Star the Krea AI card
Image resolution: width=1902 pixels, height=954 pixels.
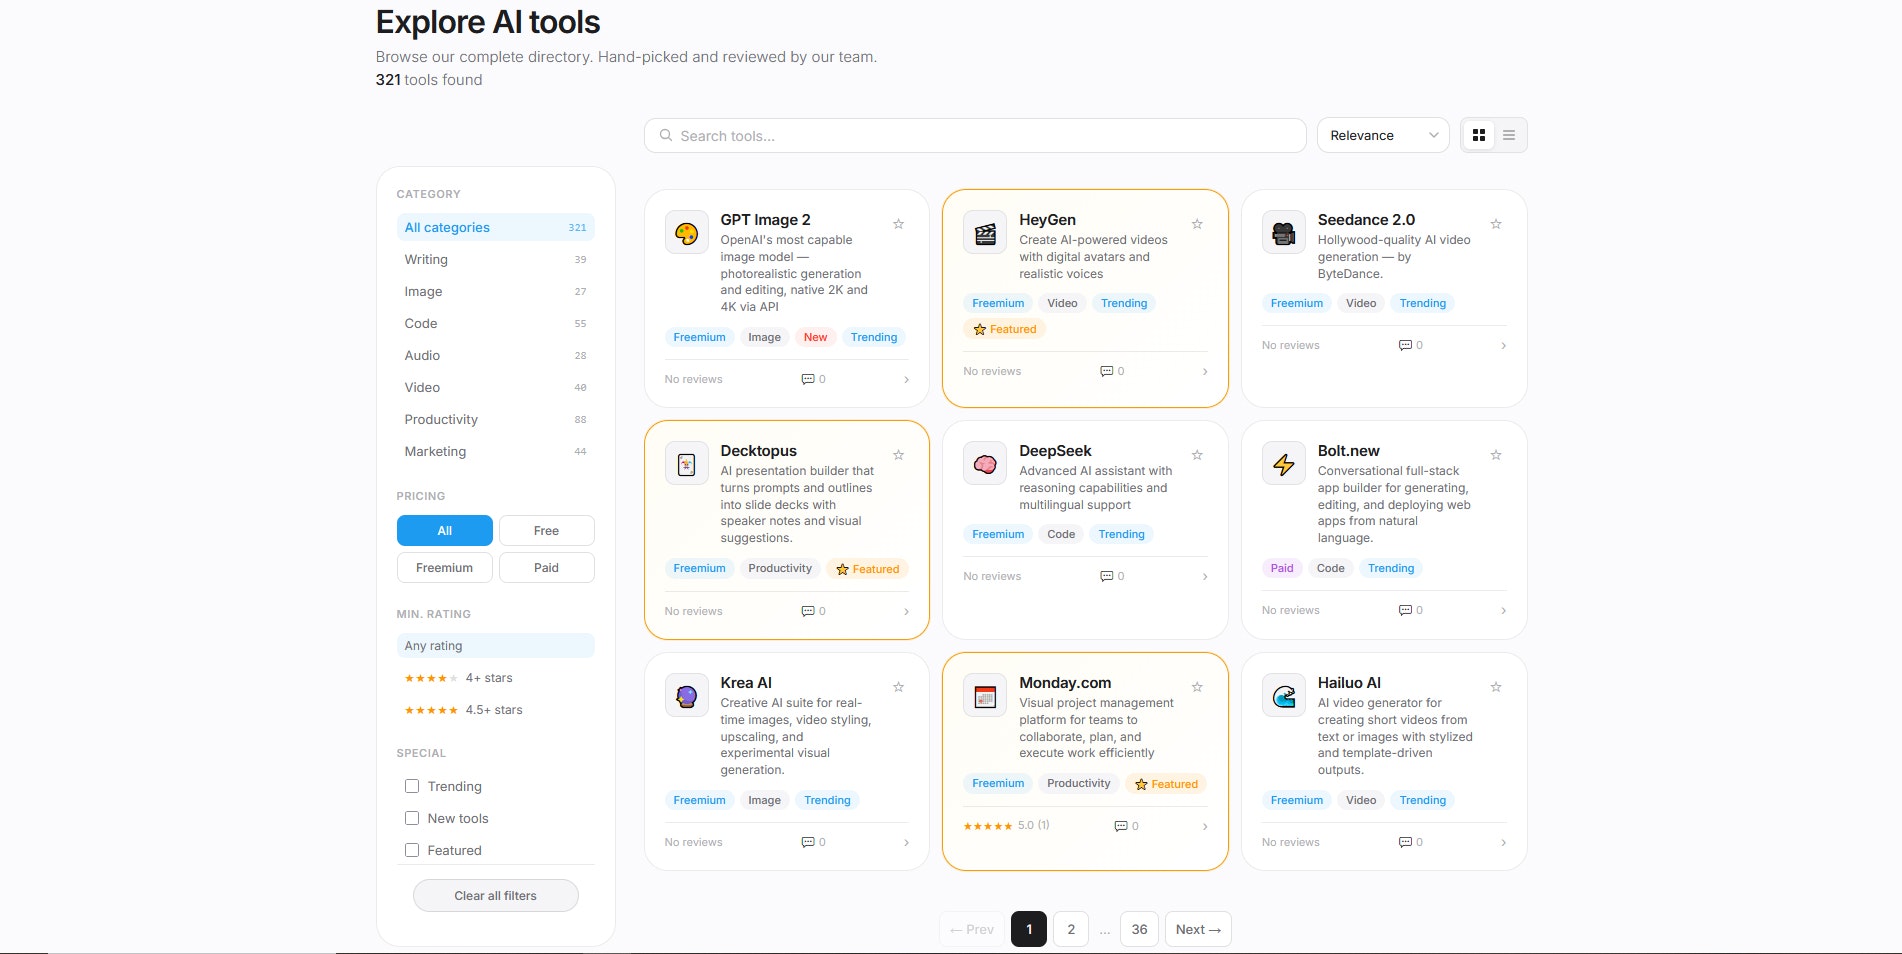click(x=898, y=687)
